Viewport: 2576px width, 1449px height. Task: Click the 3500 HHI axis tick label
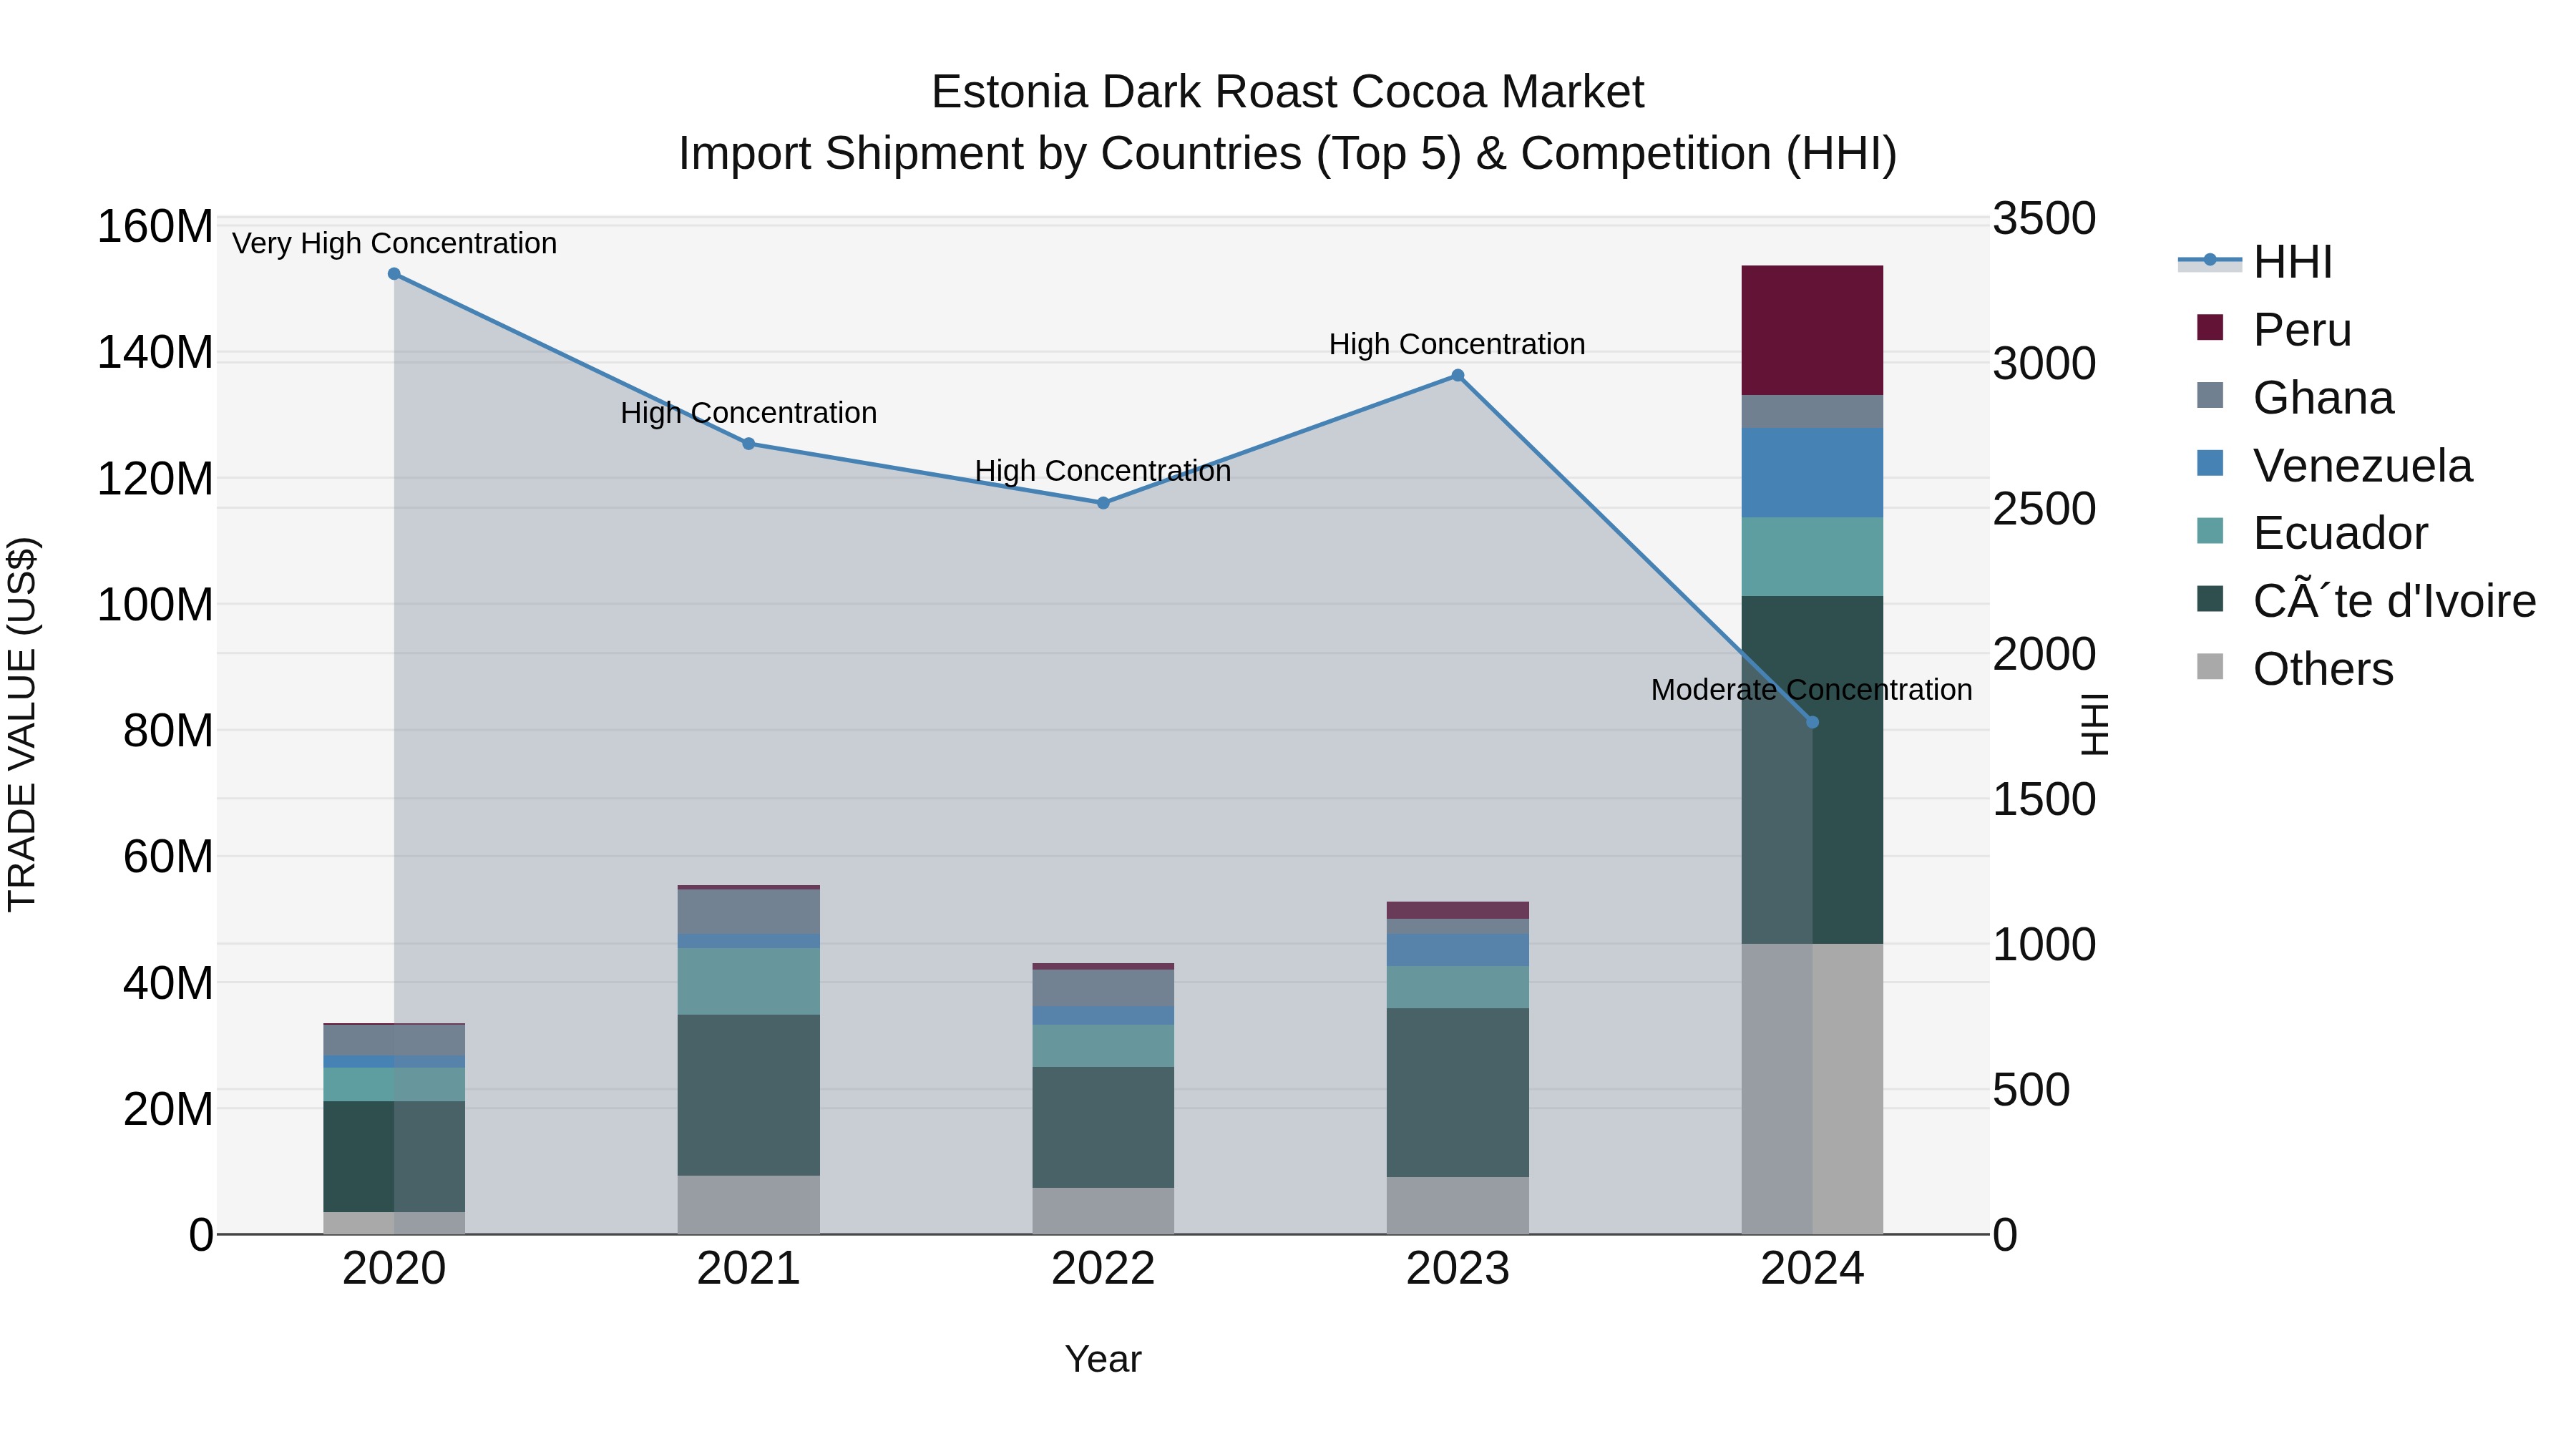coord(2044,218)
